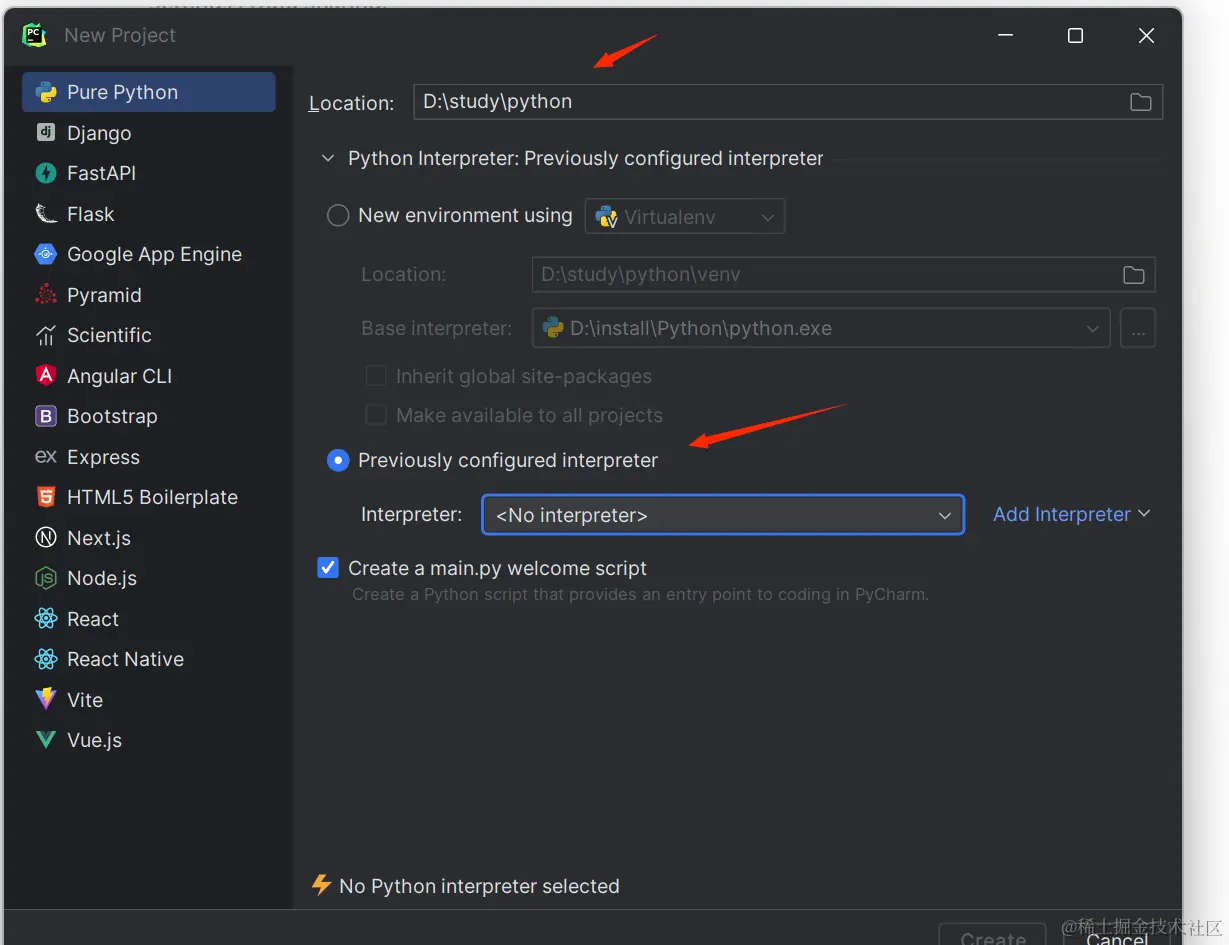The width and height of the screenshot is (1229, 945).
Task: Select Previously configured interpreter radio button
Action: tap(338, 460)
